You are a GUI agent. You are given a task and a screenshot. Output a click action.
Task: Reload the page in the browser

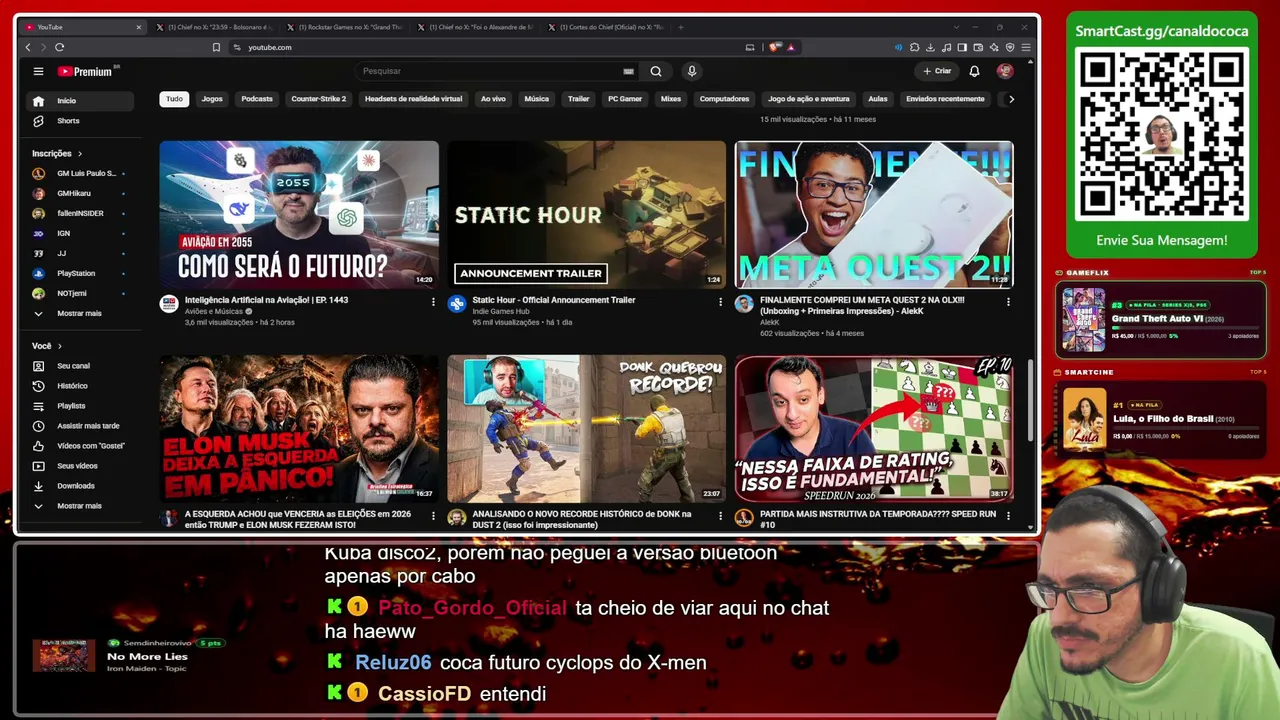[x=60, y=47]
